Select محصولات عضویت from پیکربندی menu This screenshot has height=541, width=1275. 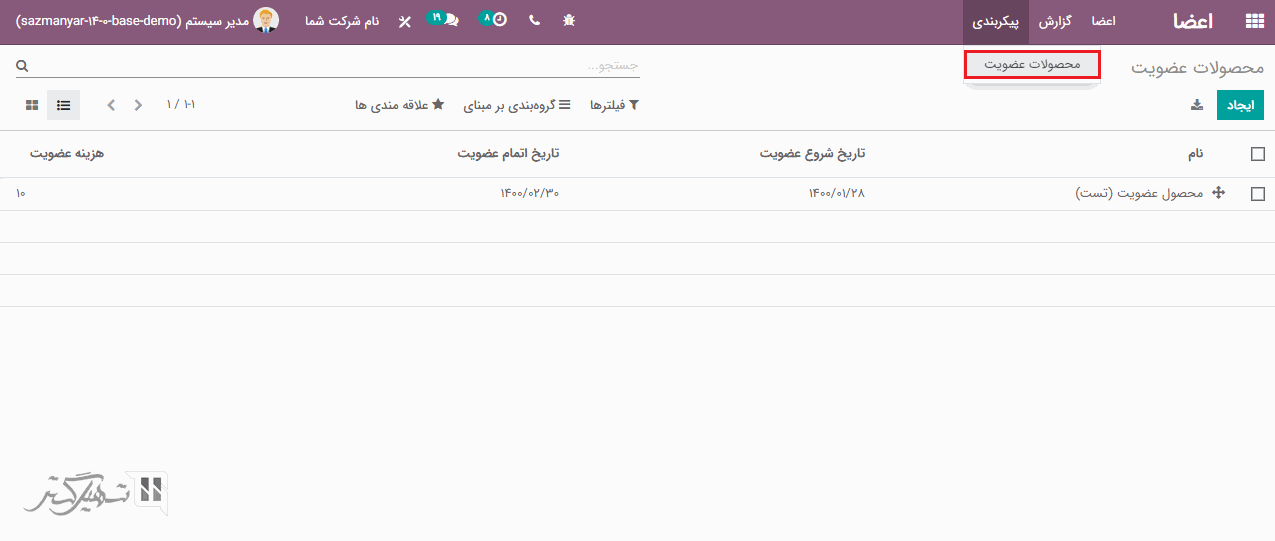pos(1032,65)
